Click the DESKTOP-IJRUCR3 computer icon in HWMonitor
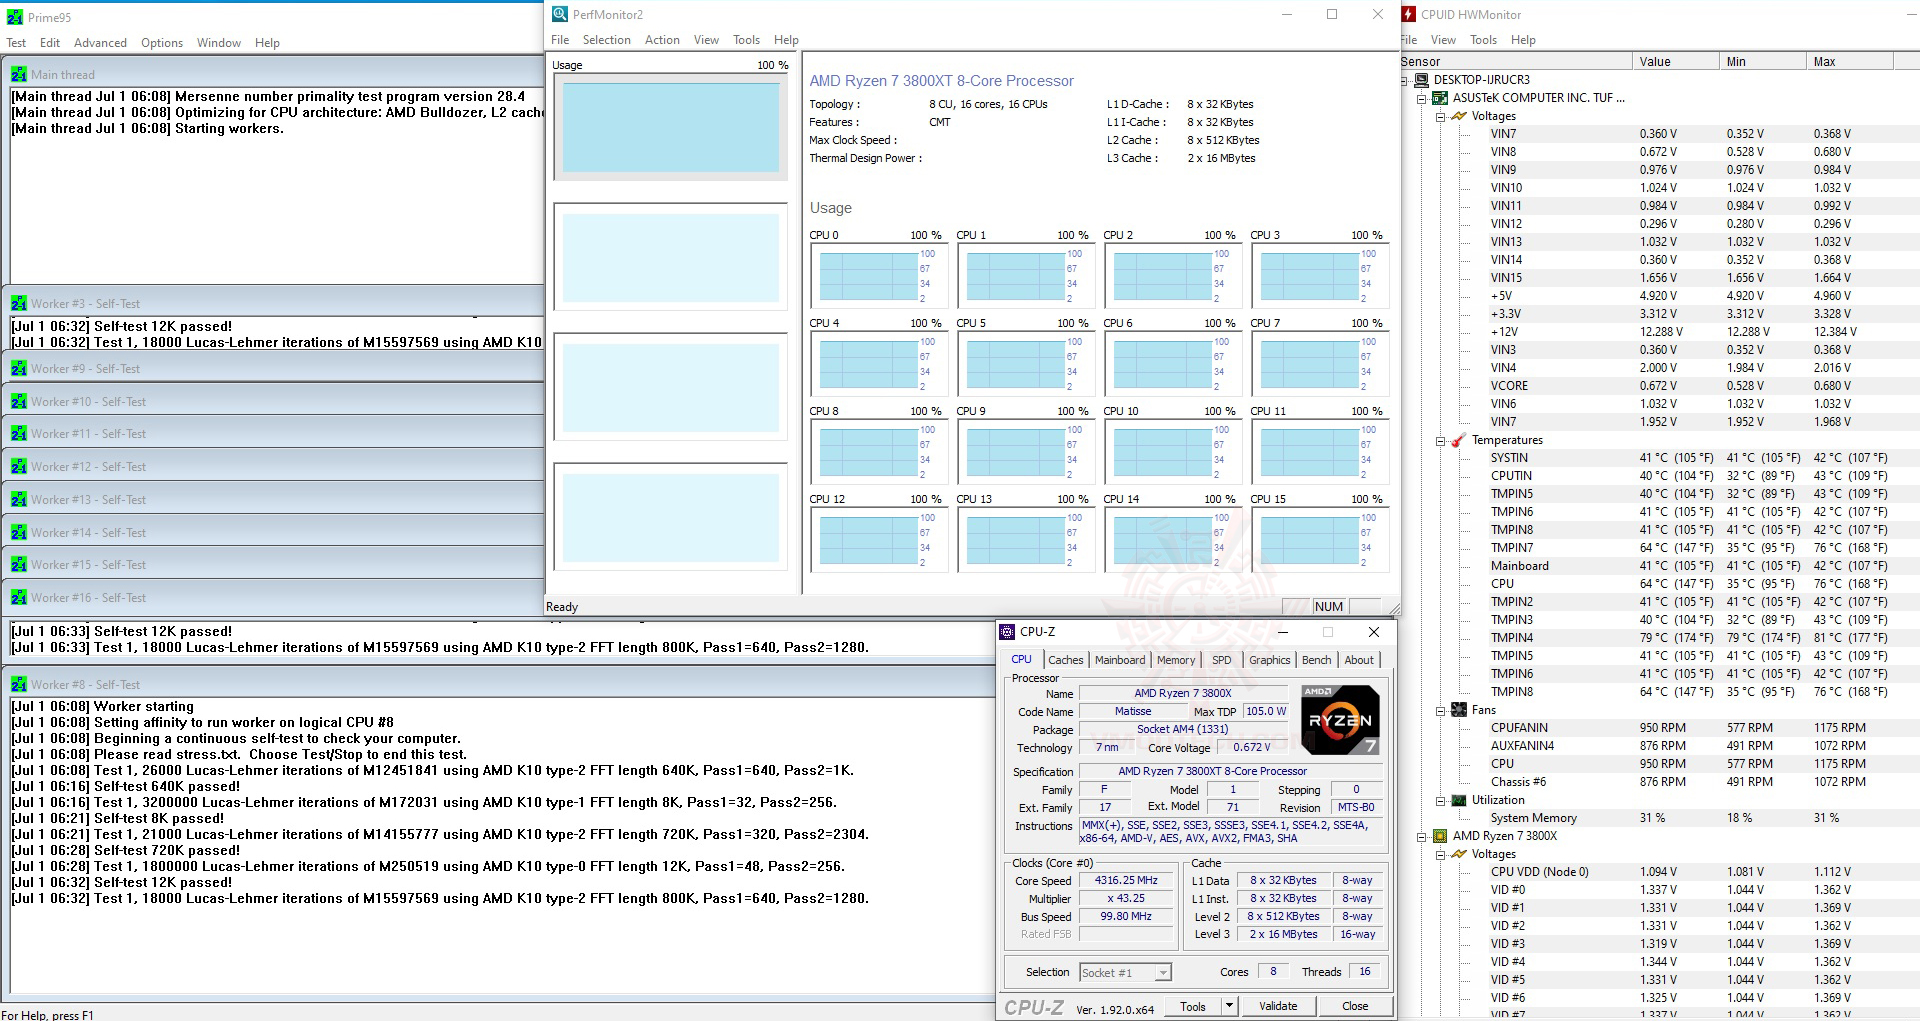Screen dimensions: 1920x1021 1421,80
